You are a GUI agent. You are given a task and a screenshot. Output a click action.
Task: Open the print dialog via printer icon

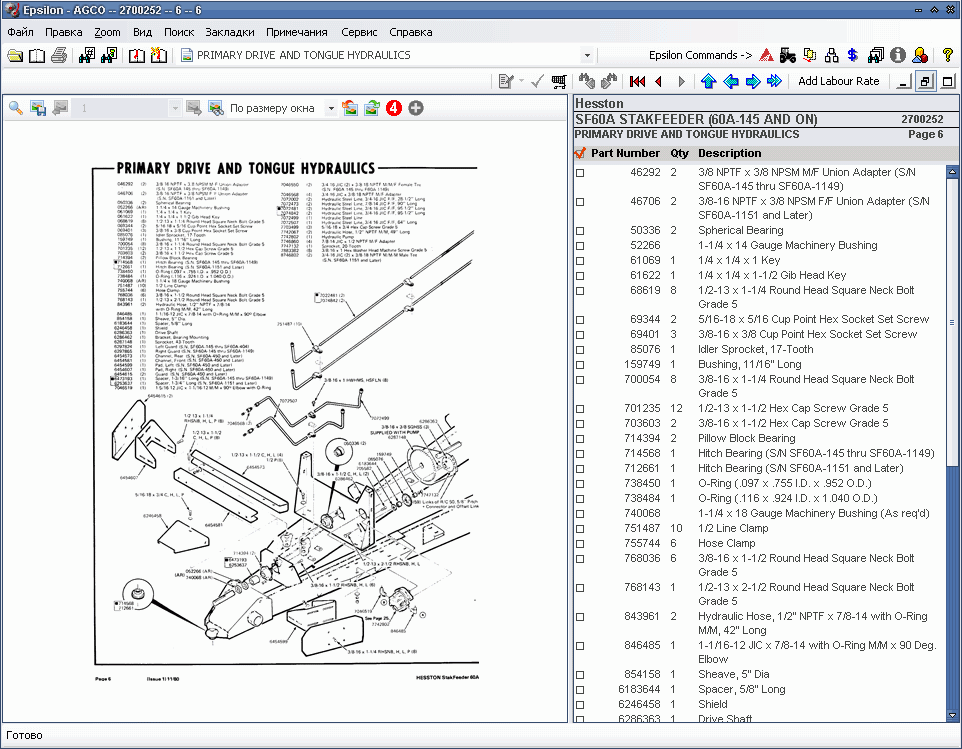(60, 55)
